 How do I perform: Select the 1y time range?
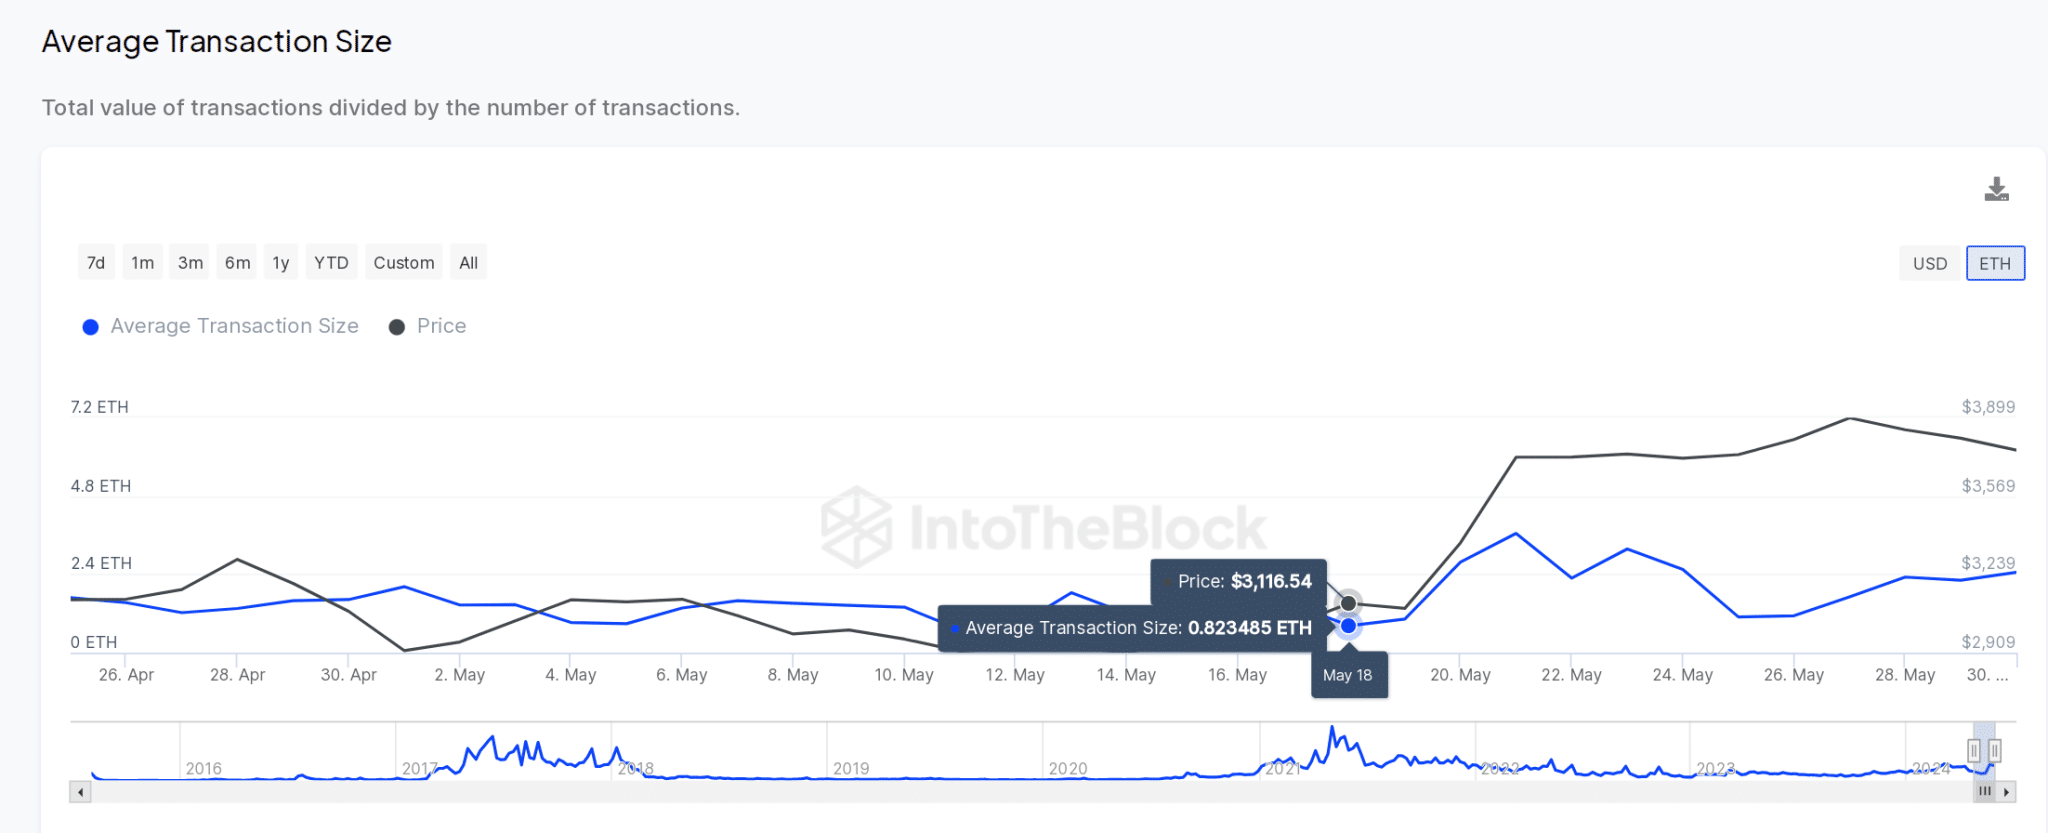tap(281, 263)
